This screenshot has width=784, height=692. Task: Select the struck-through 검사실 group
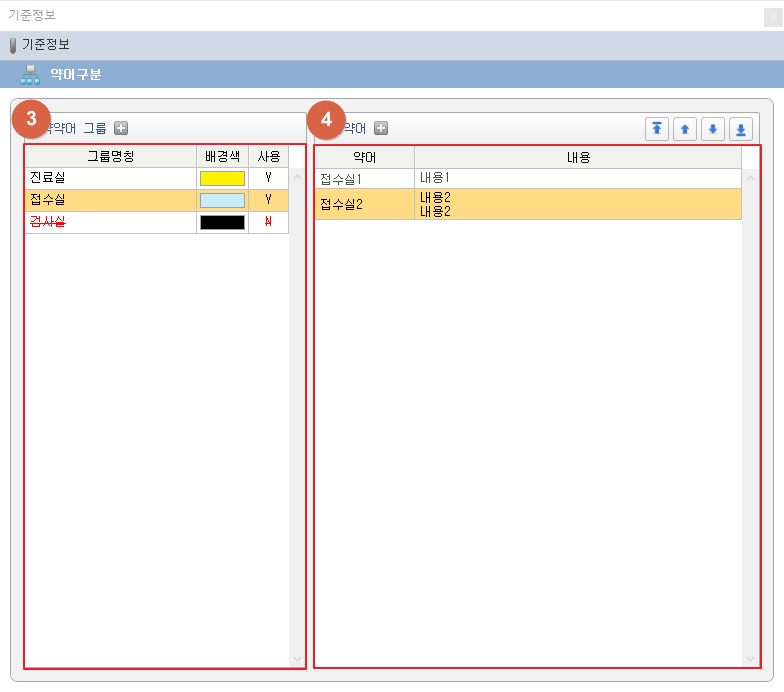pos(110,222)
